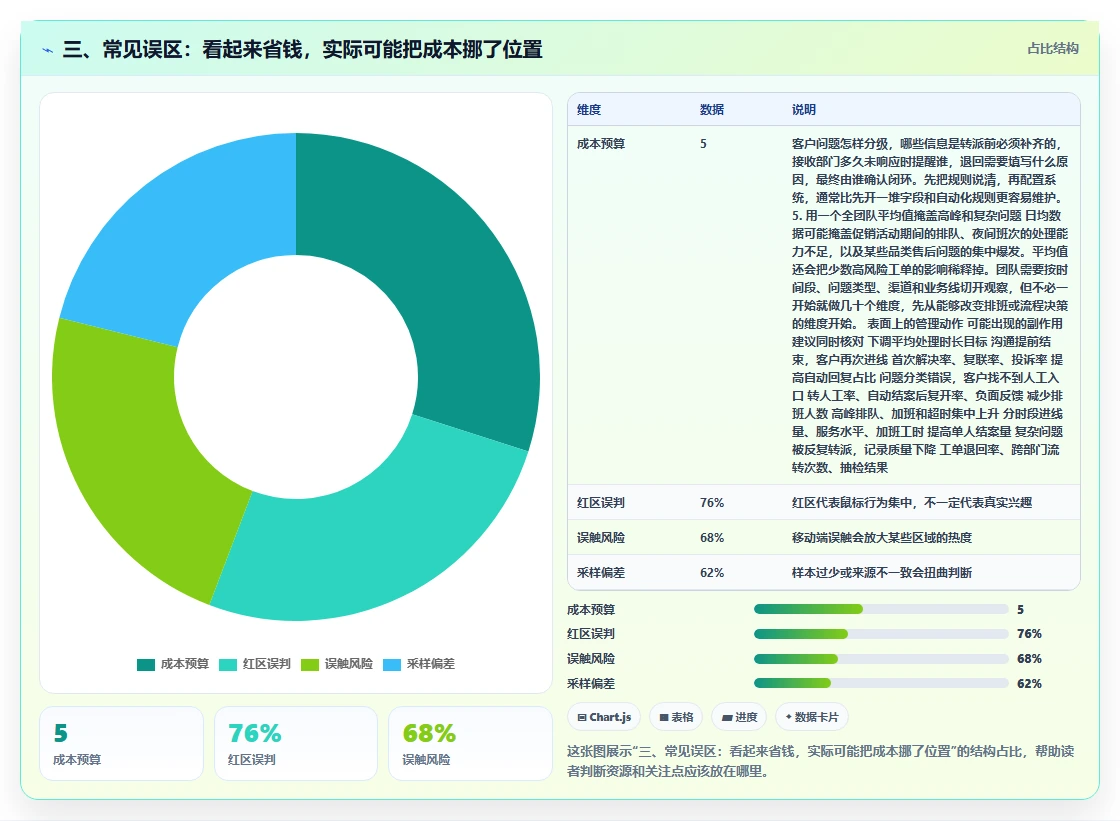The width and height of the screenshot is (1120, 821).
Task: Toggle 误触风险 legend swatch in chart
Action: coord(310,665)
